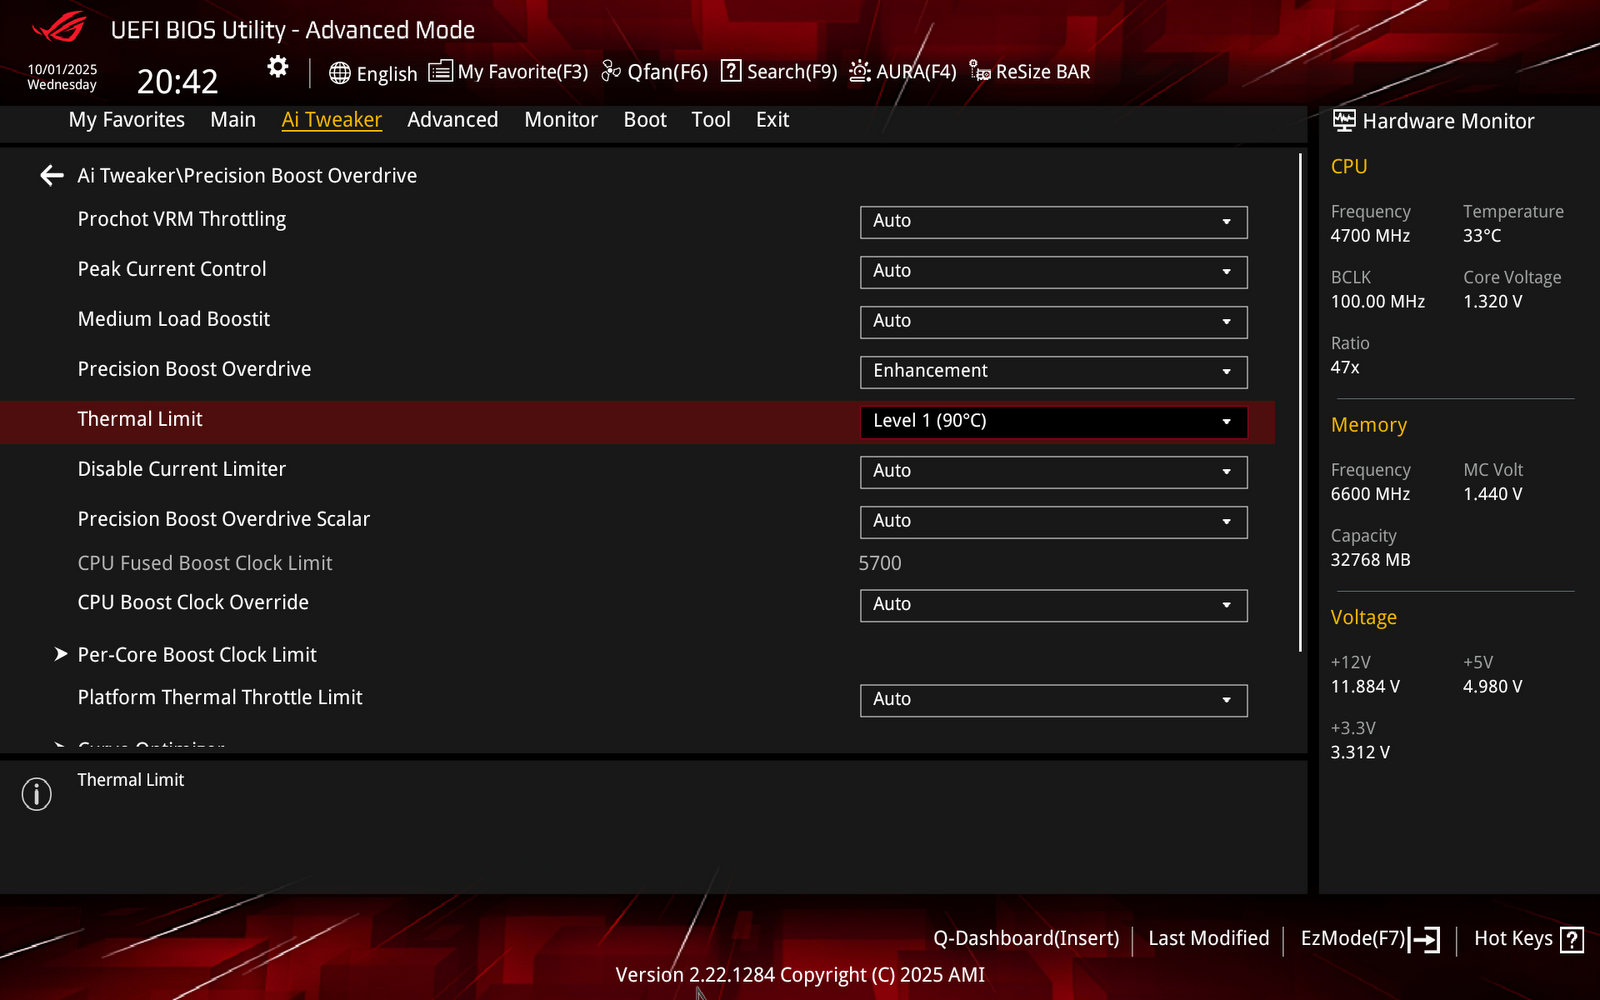Expand the Precision Boost Overdrive dropdown

point(1053,371)
